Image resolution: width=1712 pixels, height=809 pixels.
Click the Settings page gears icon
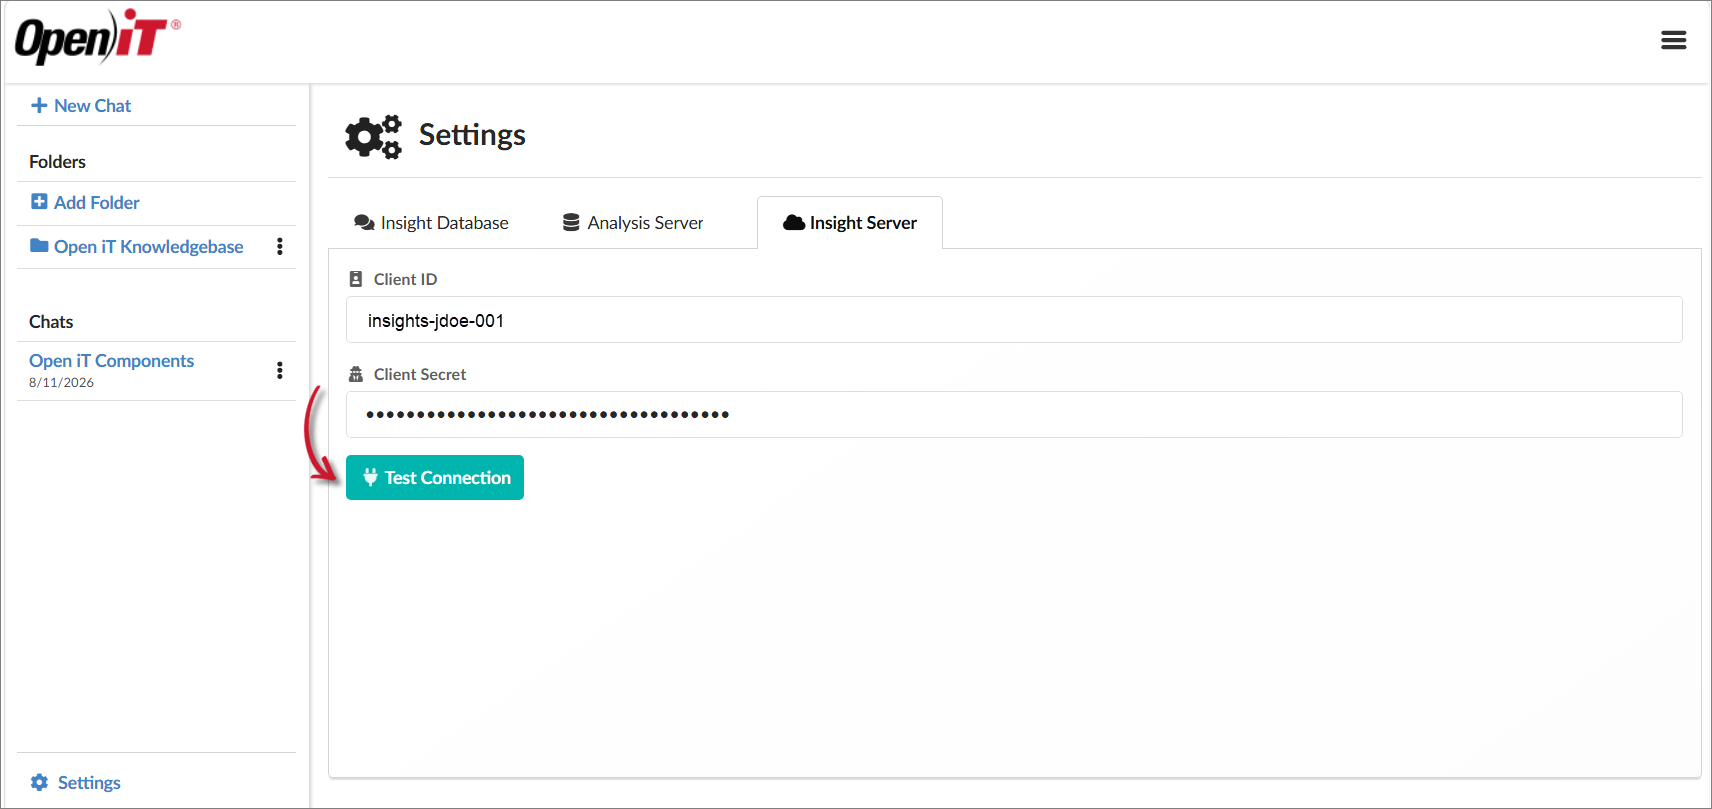(x=373, y=136)
